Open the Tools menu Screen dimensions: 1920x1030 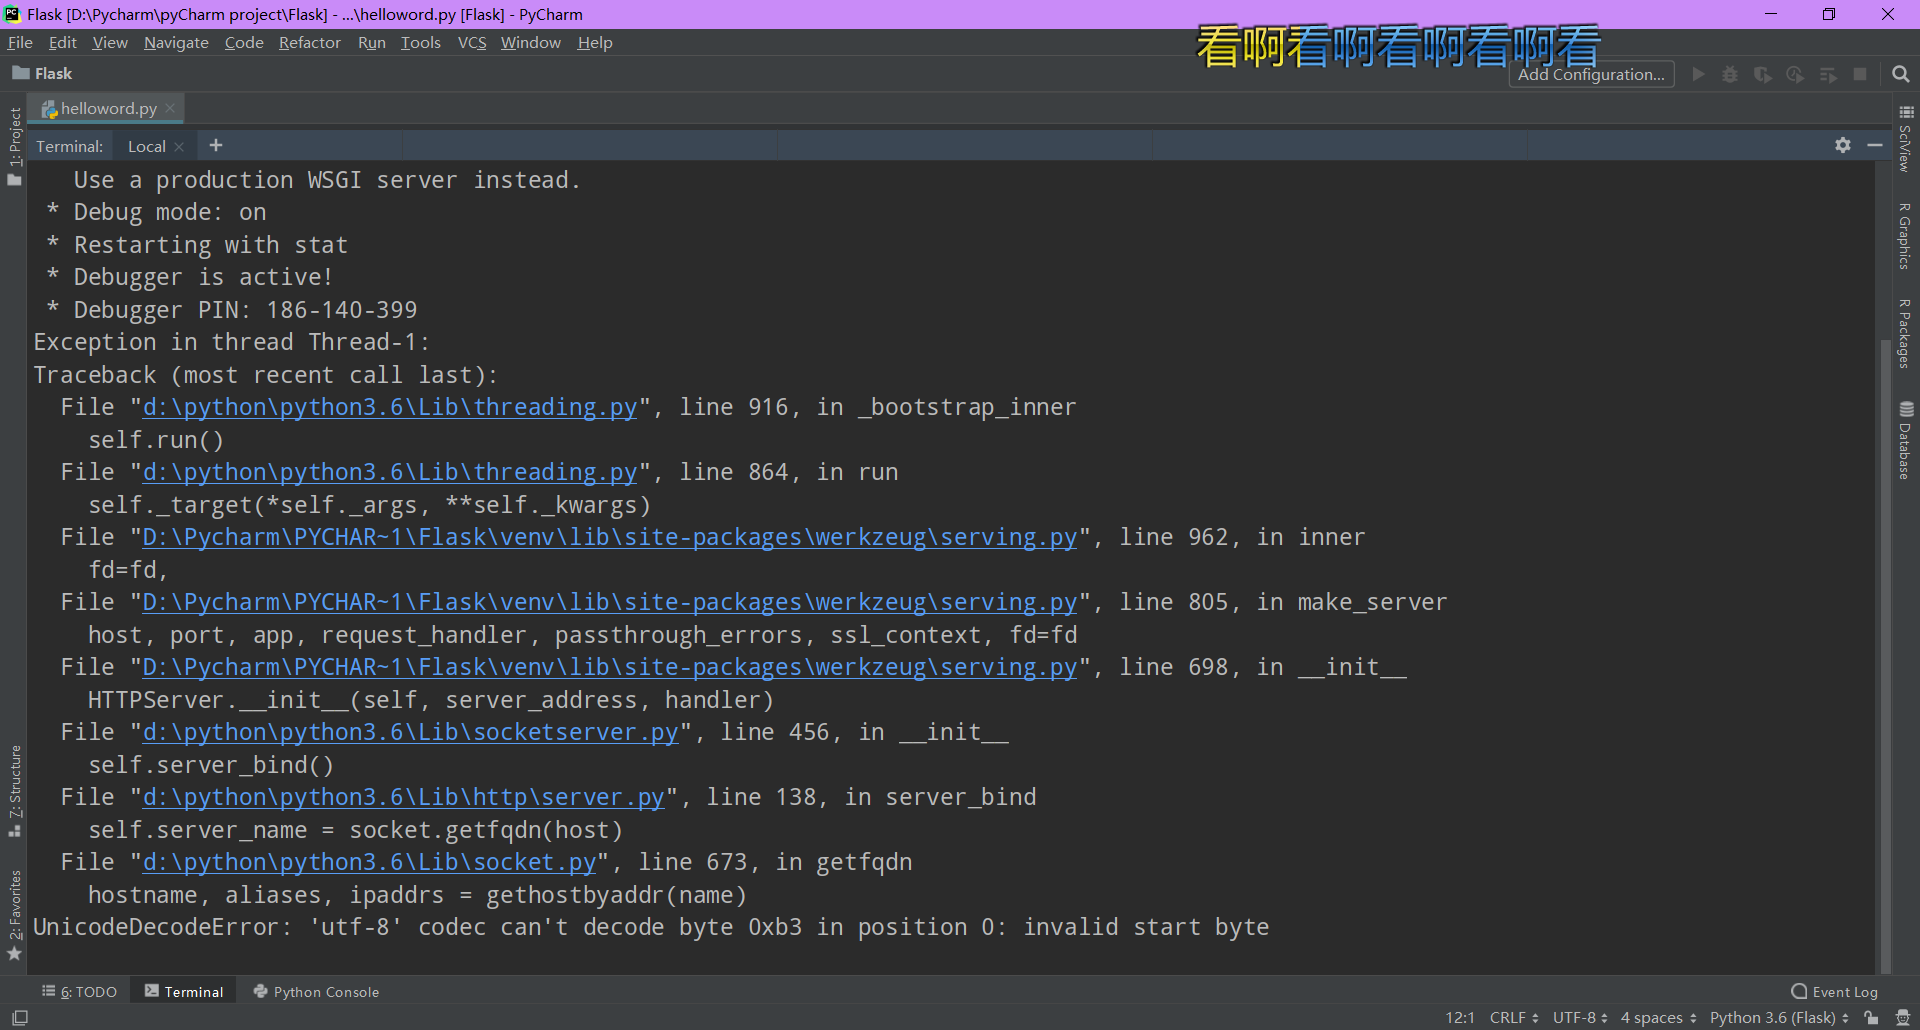421,42
